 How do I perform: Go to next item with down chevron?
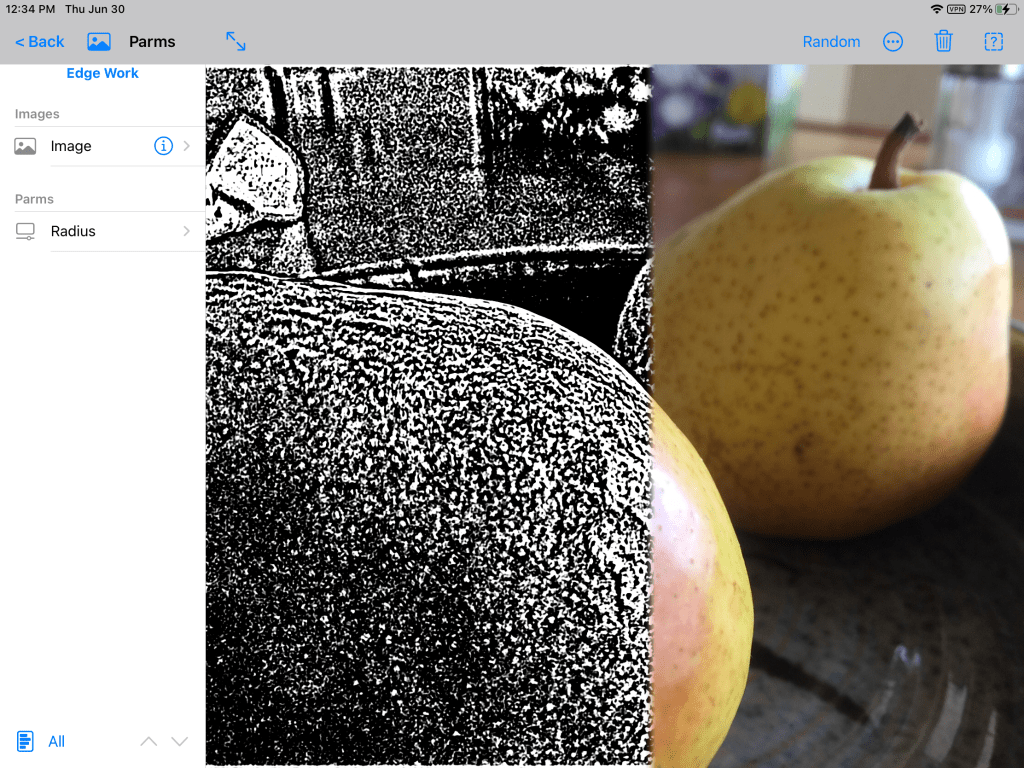pos(180,741)
